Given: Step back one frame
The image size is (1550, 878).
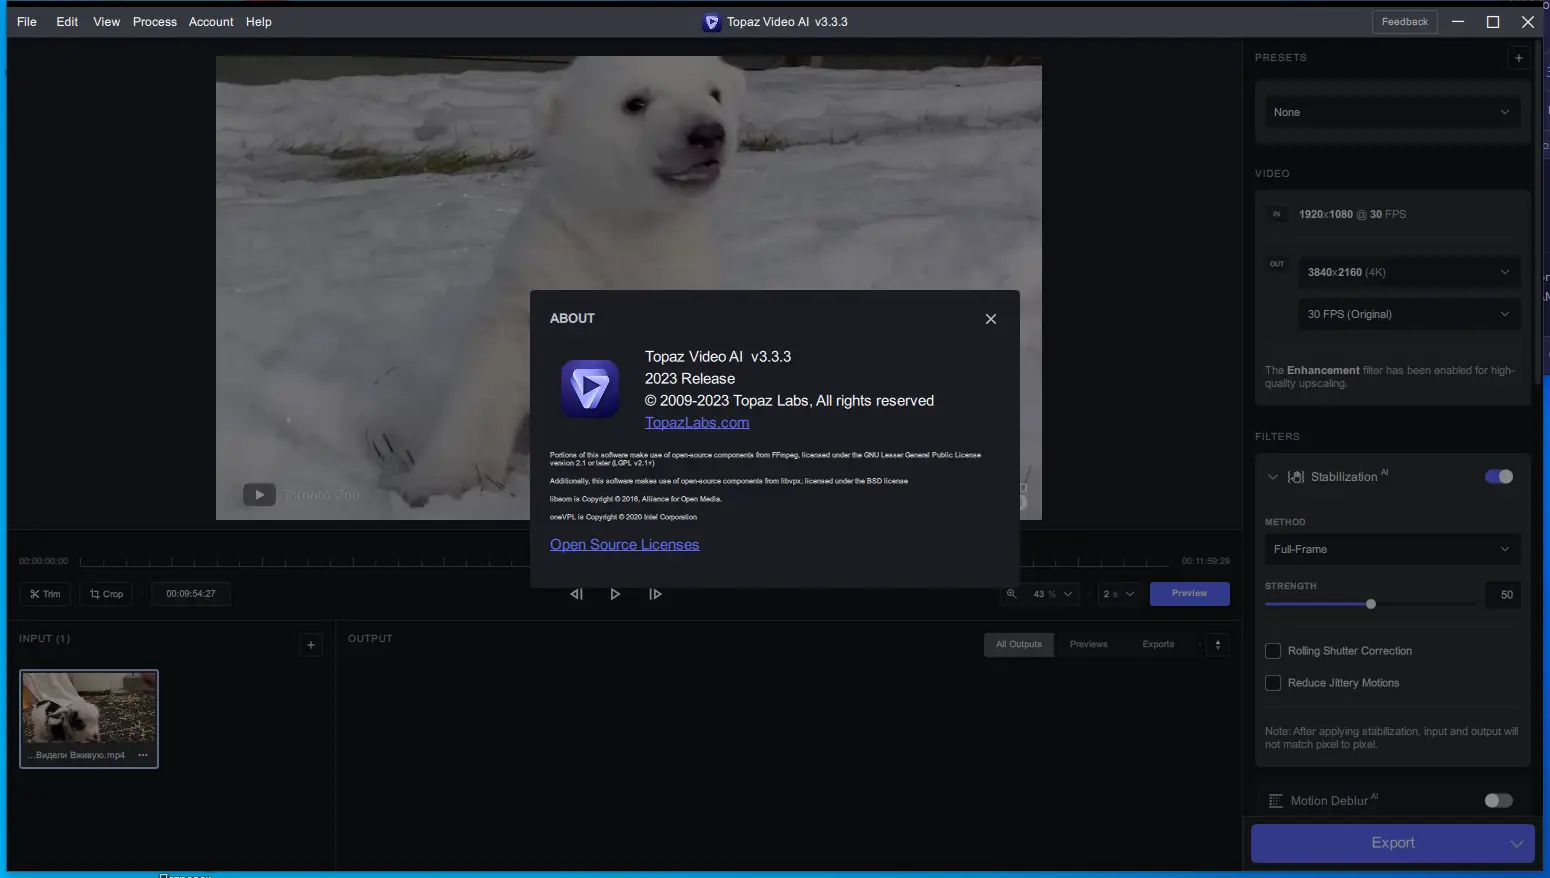Looking at the screenshot, I should pos(576,594).
